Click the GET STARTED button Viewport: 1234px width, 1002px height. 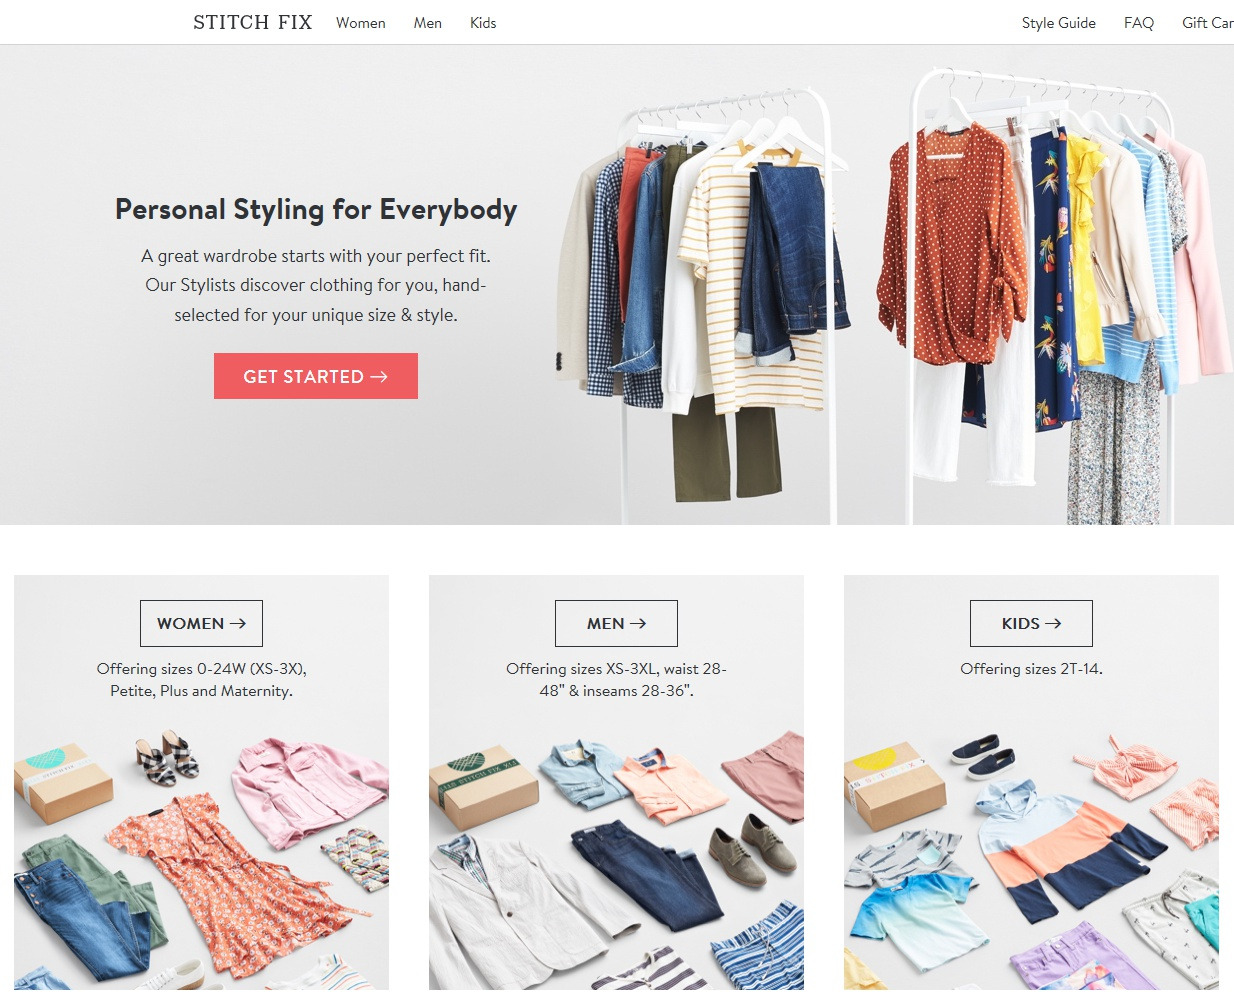[x=316, y=376]
